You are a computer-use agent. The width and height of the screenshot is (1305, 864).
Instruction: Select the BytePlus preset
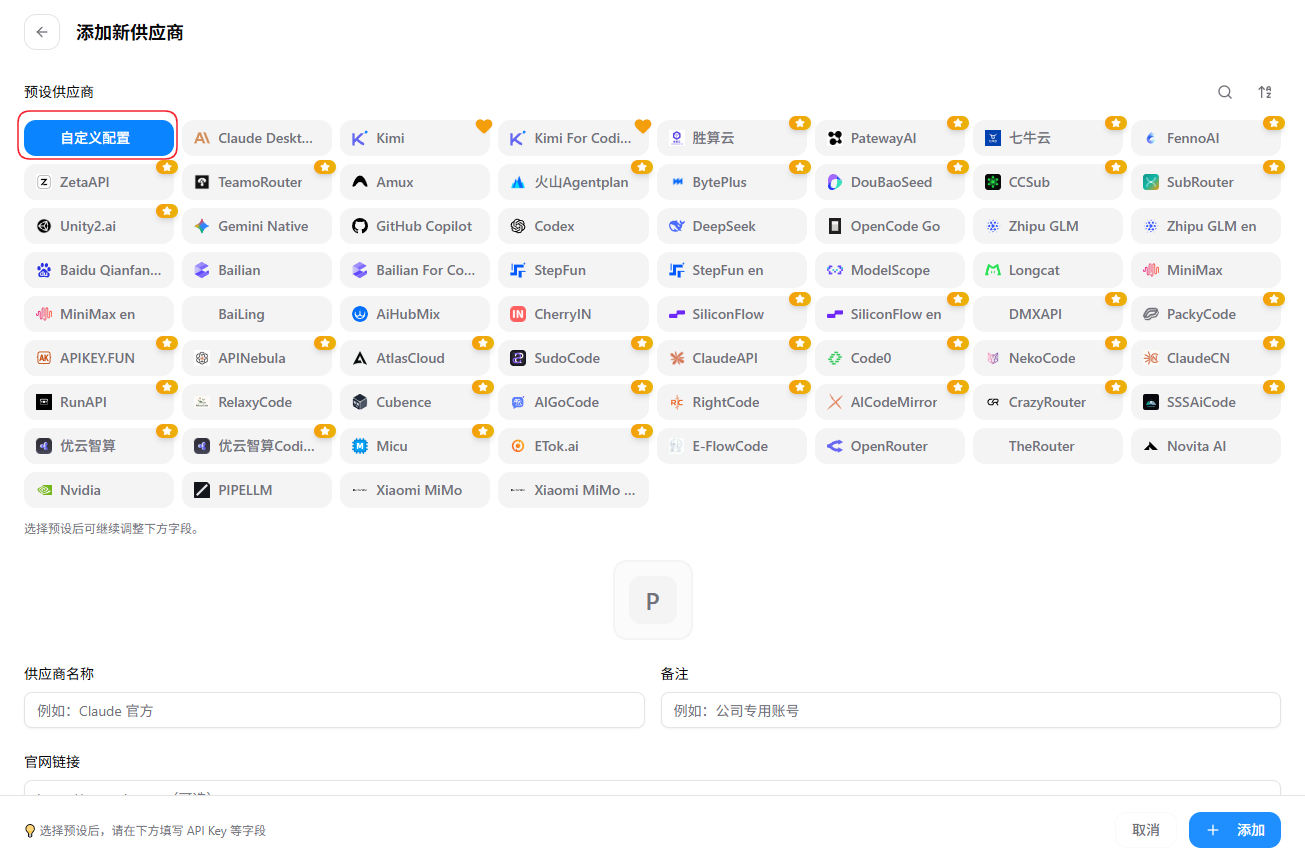(732, 182)
